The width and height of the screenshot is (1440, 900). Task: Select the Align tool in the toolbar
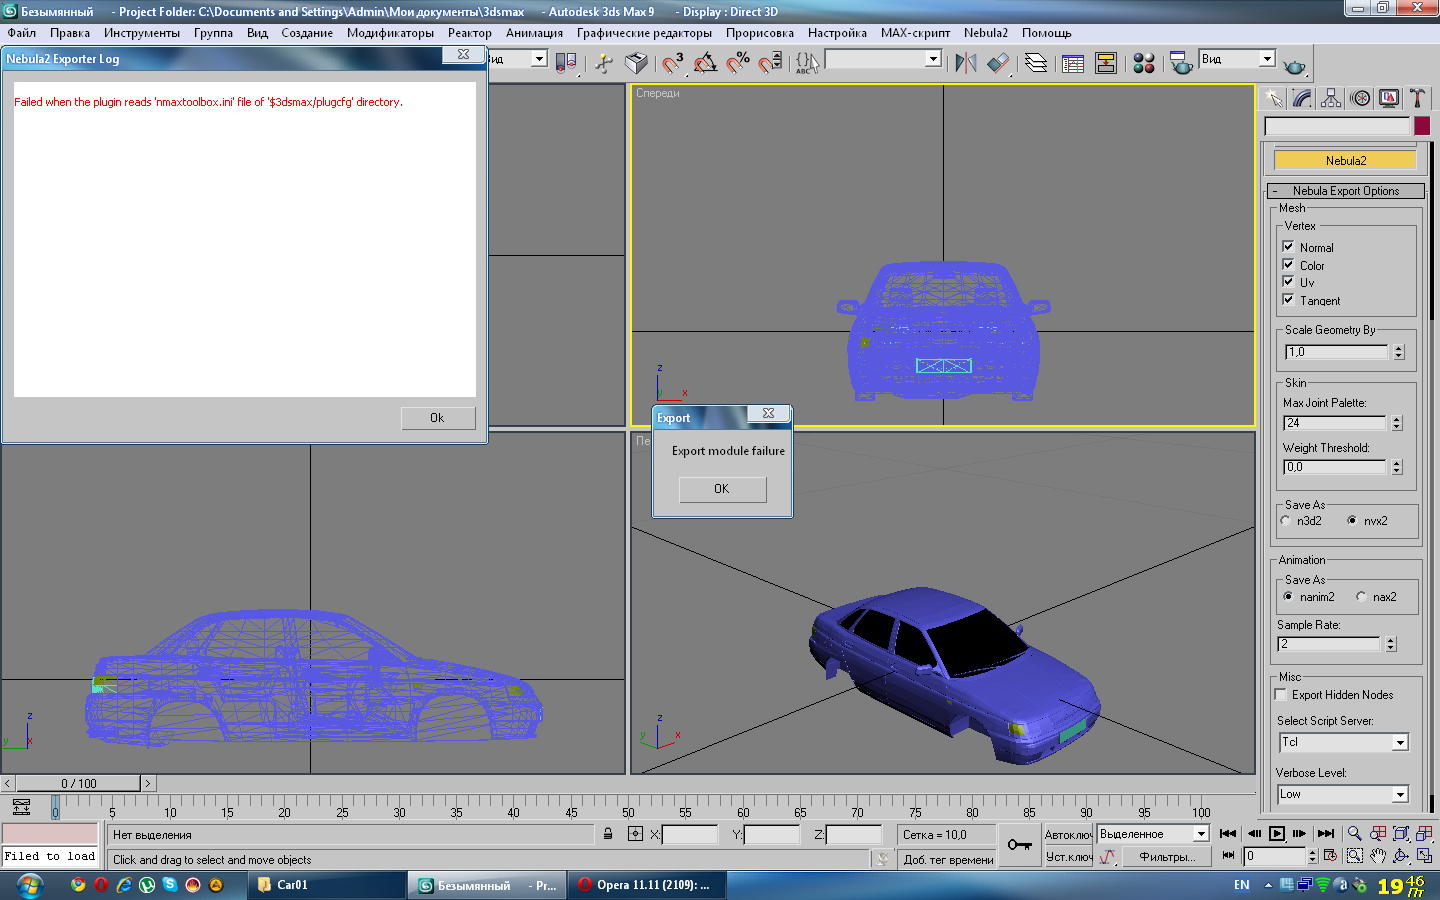[x=998, y=63]
